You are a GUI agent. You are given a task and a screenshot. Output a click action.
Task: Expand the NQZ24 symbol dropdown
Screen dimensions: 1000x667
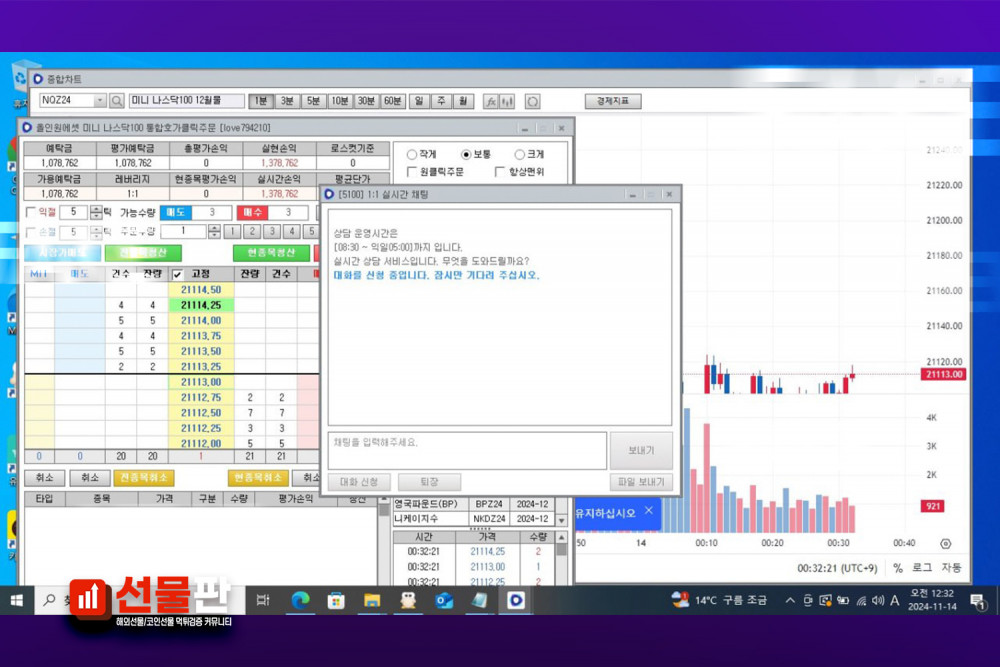point(100,101)
